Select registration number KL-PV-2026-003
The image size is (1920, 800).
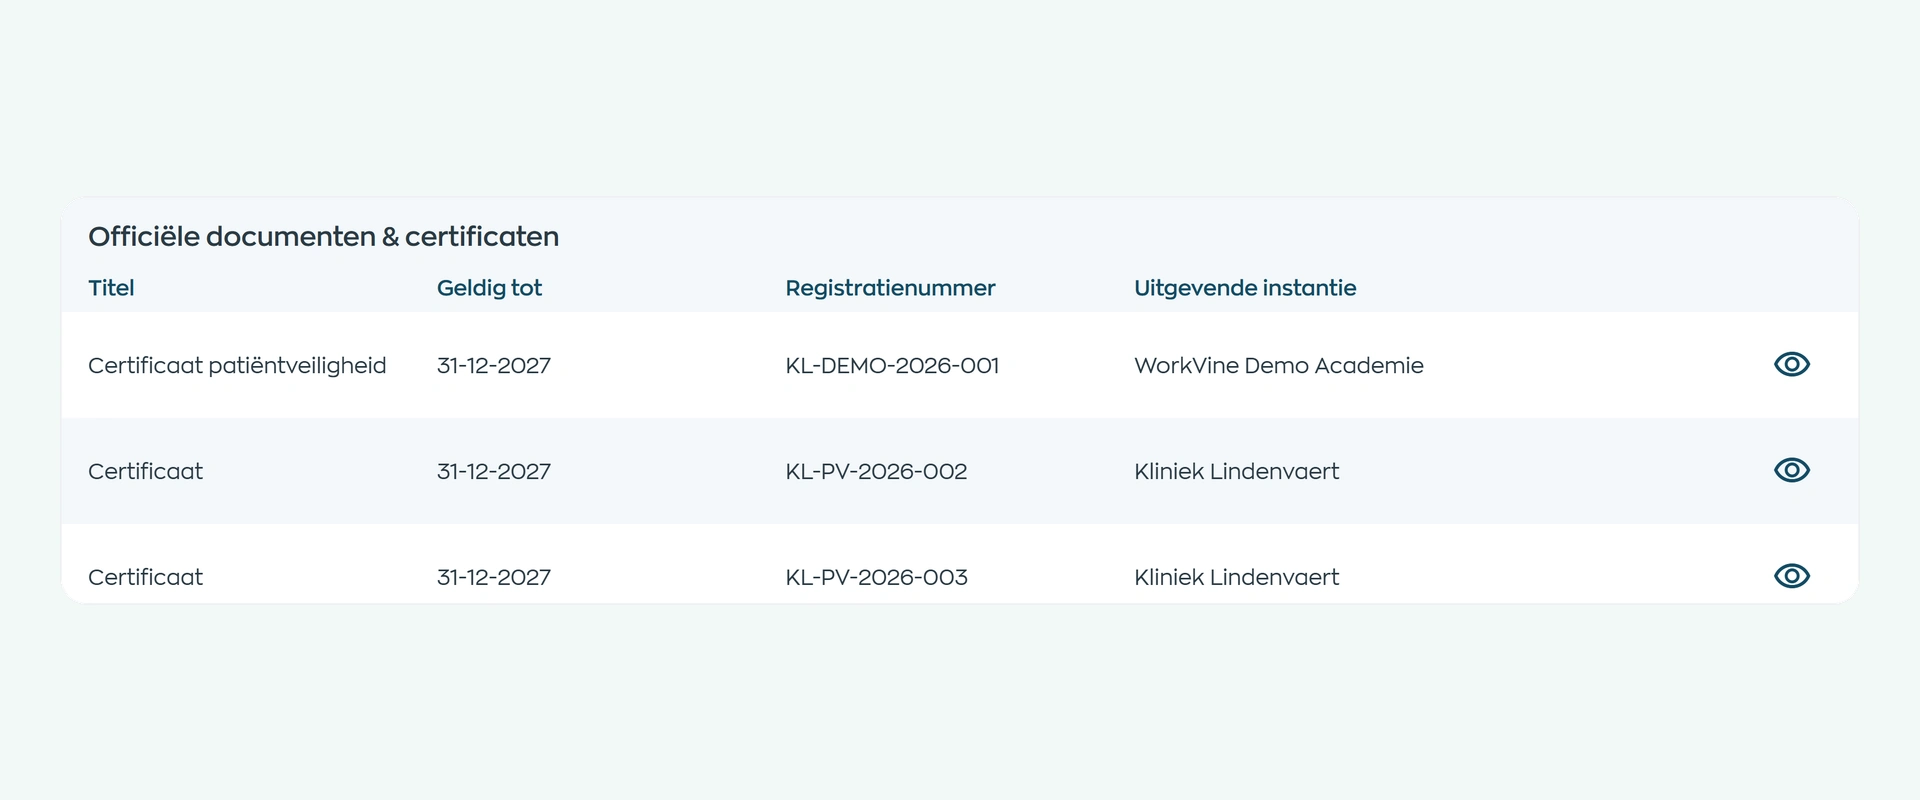[876, 578]
